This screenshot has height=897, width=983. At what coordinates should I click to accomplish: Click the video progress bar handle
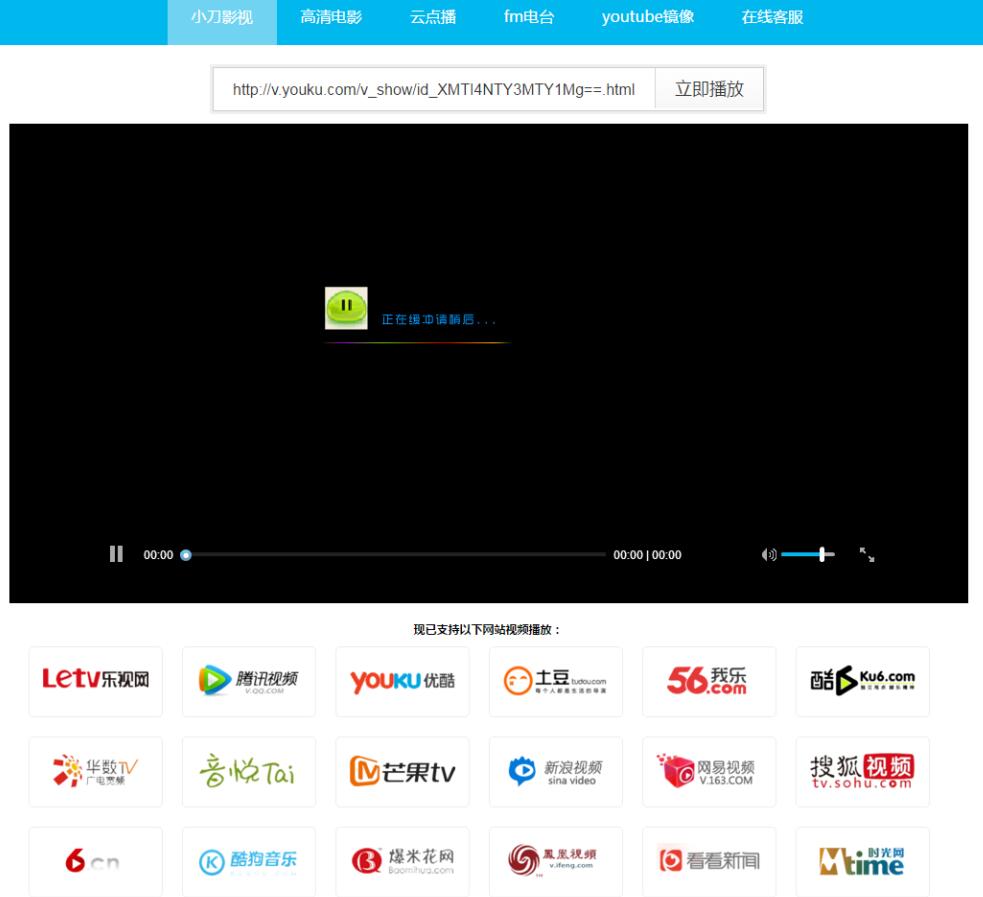[x=186, y=555]
